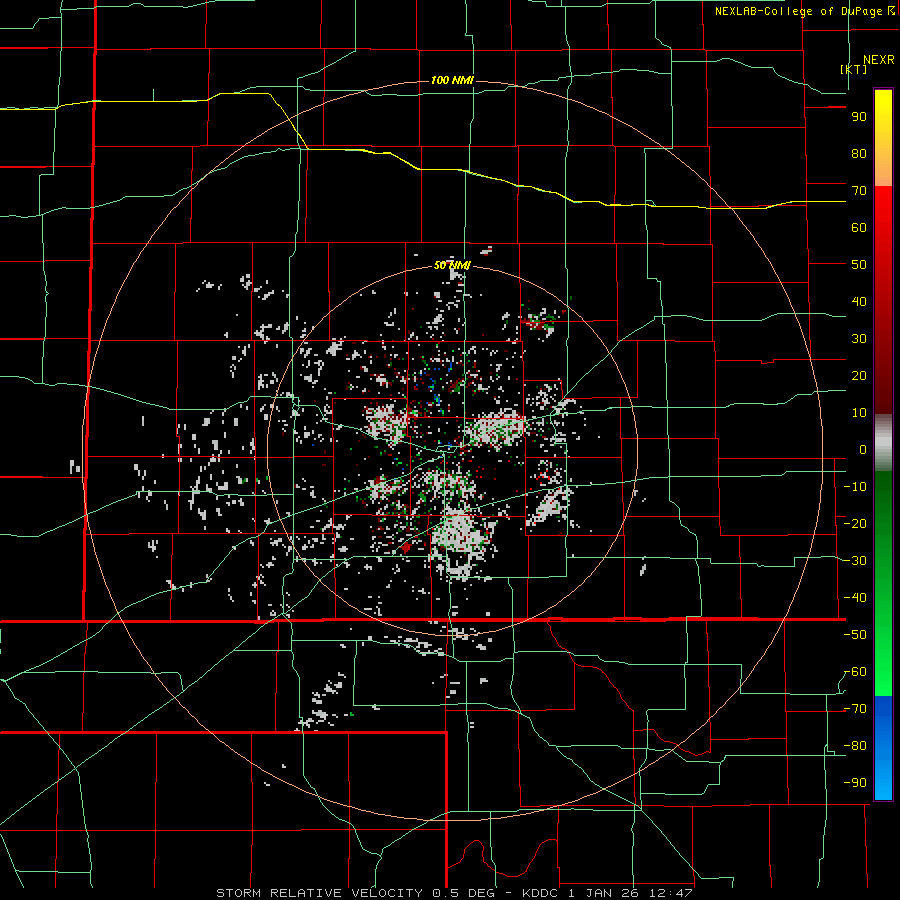Click the 0 value on velocity scale
The width and height of the screenshot is (900, 900).
[863, 450]
